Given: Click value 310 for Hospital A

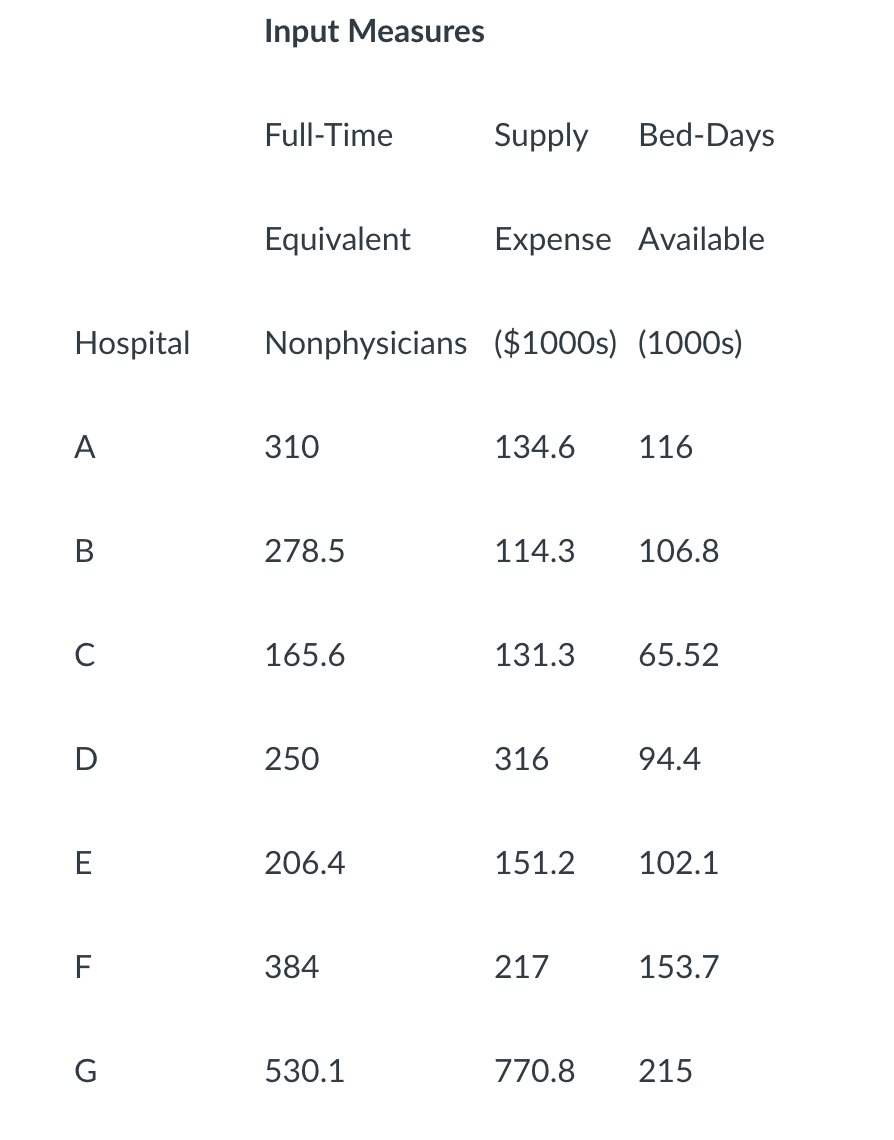Looking at the screenshot, I should (x=291, y=447).
